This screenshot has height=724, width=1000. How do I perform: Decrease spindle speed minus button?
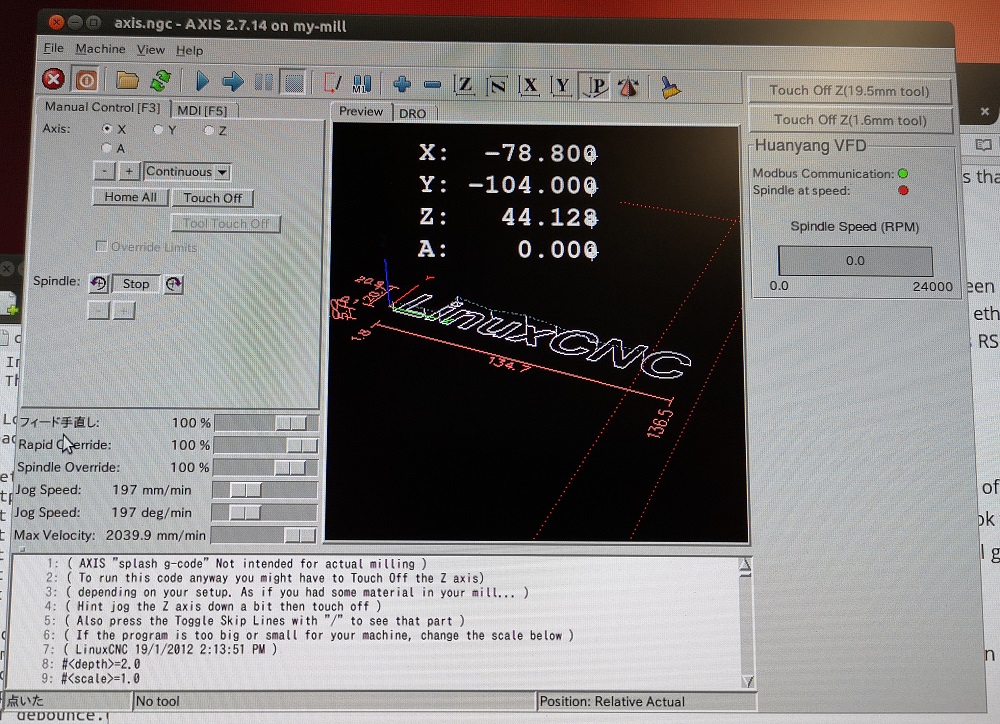(x=98, y=311)
